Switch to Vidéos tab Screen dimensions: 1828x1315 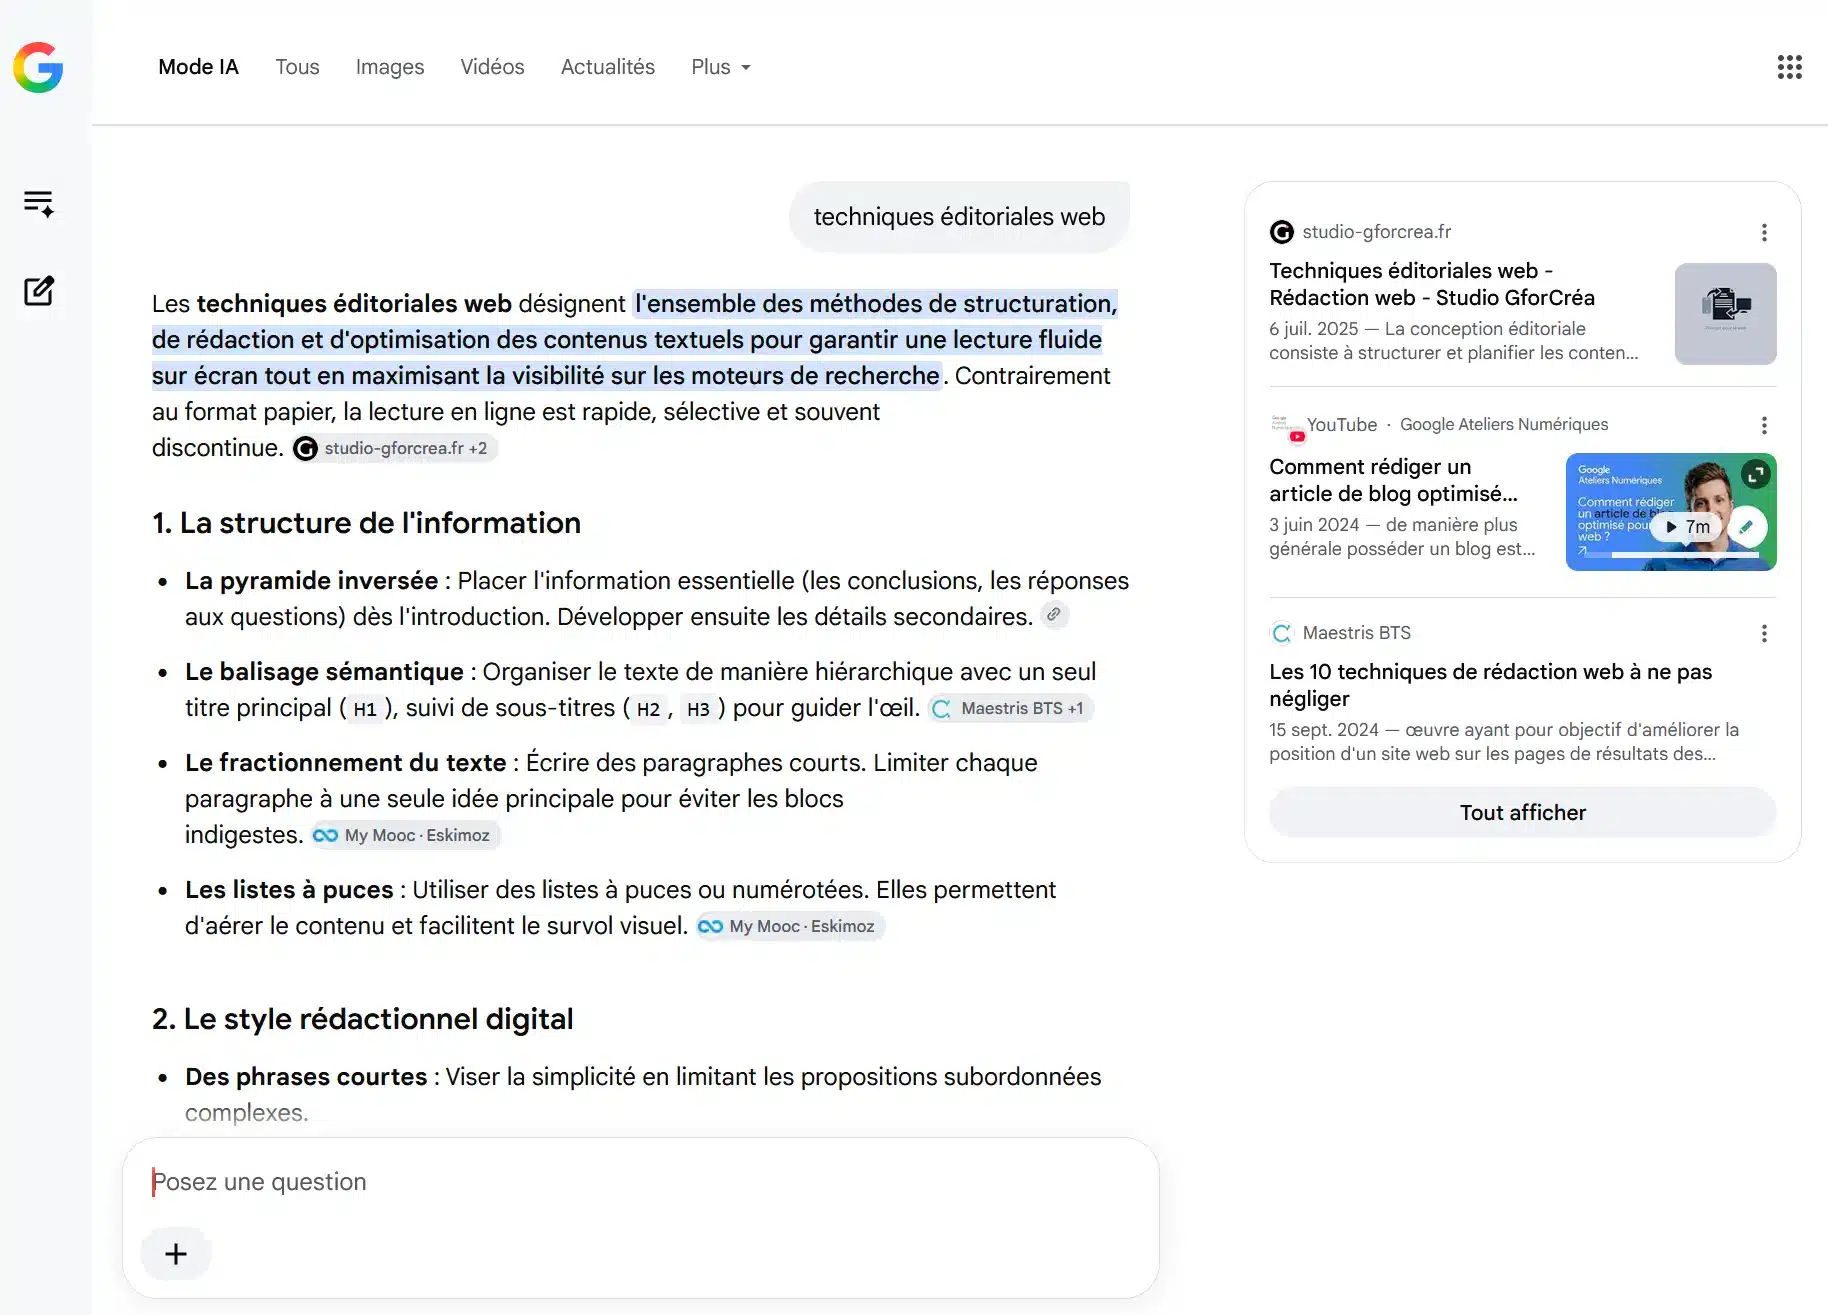(x=492, y=67)
